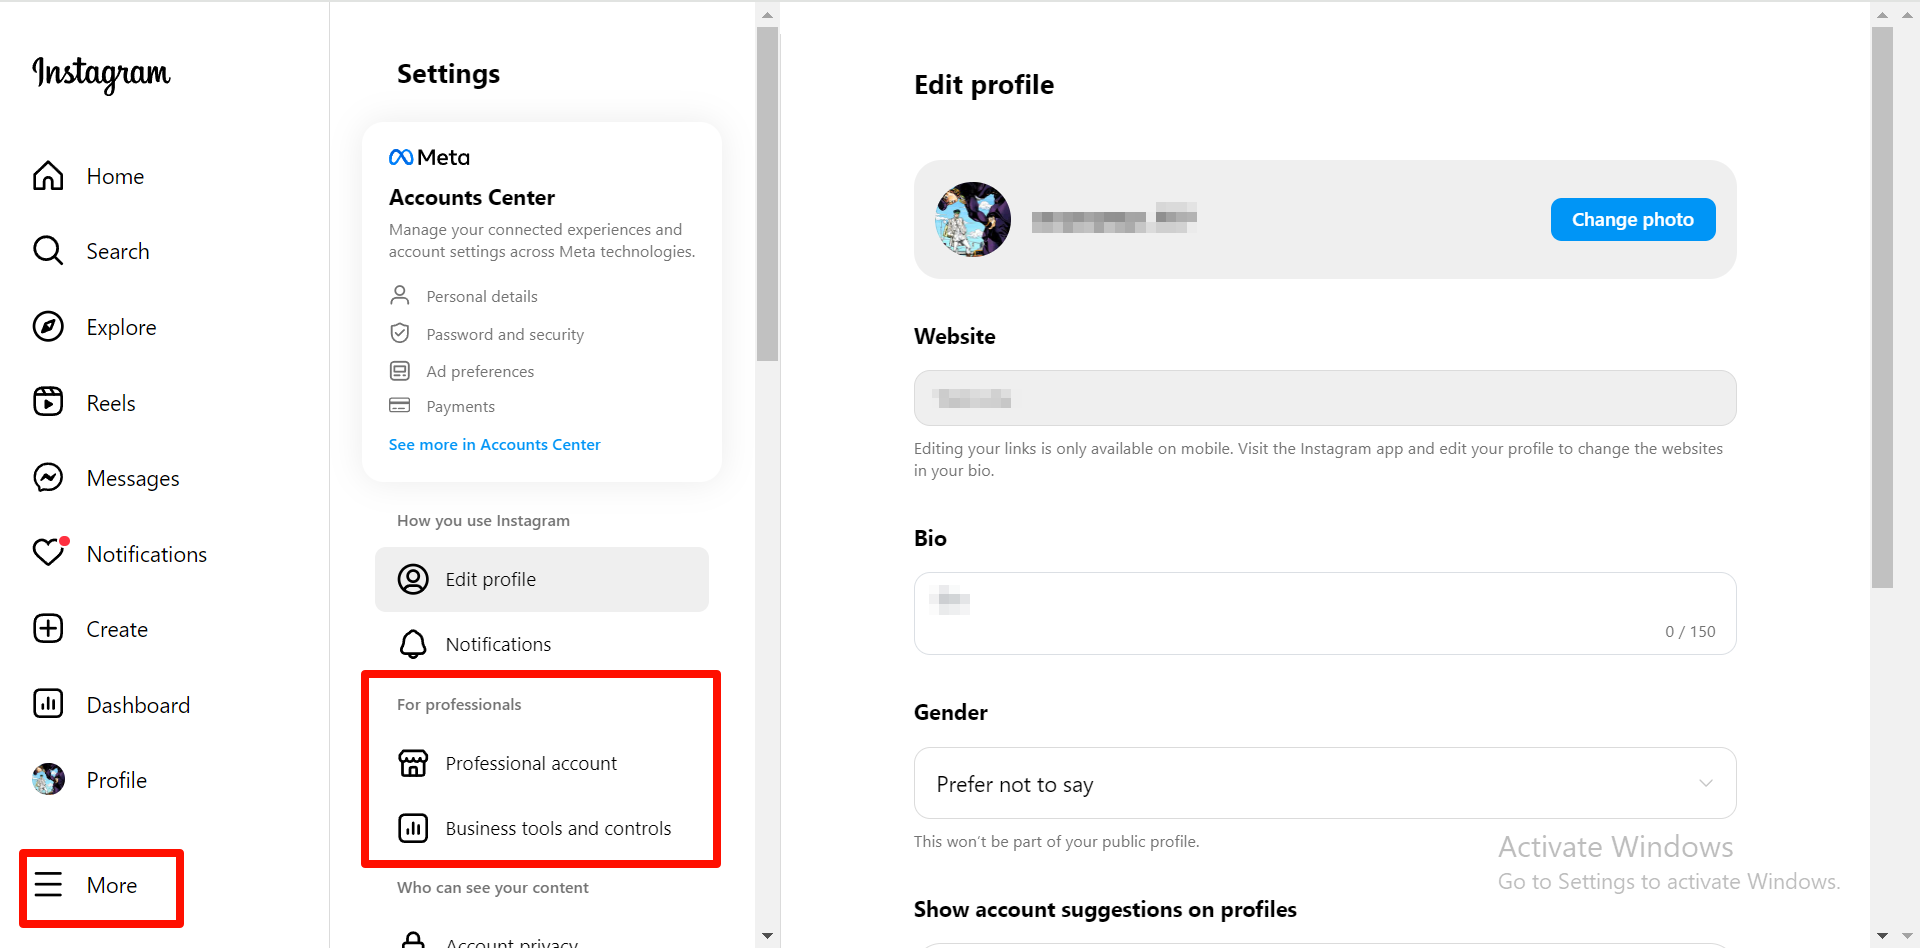The height and width of the screenshot is (948, 1920).
Task: Open Notifications heart icon in sidebar
Action: (x=48, y=553)
